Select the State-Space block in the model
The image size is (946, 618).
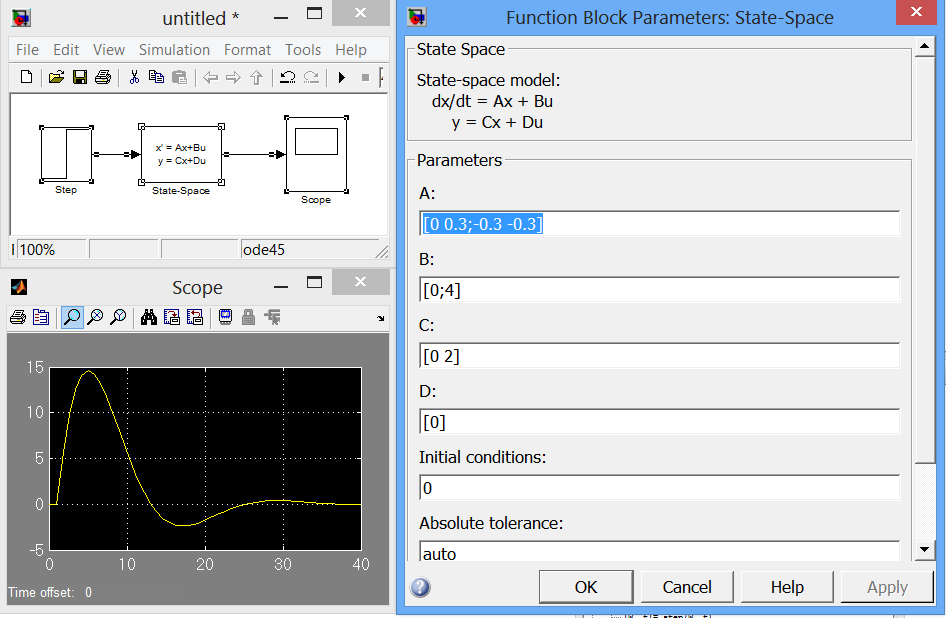click(x=181, y=154)
